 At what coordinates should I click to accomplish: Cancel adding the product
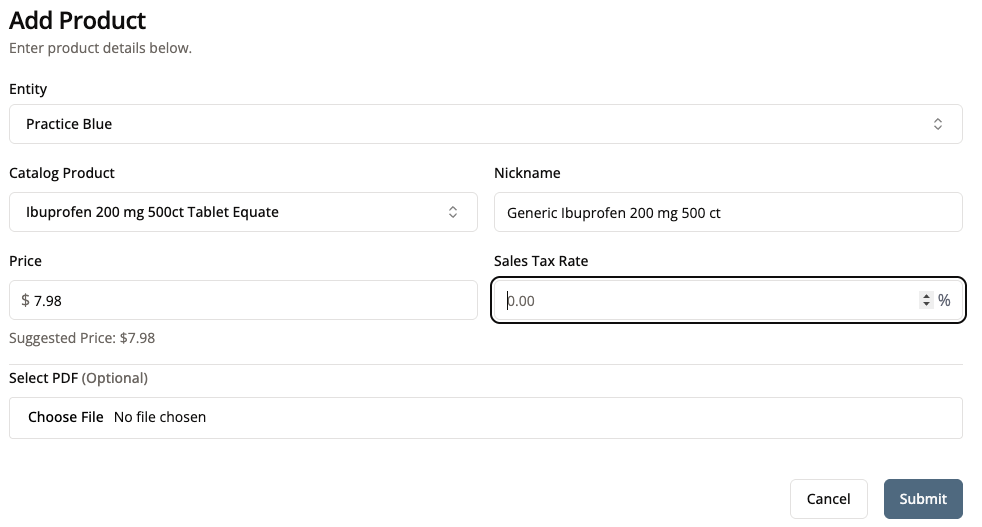coord(828,499)
